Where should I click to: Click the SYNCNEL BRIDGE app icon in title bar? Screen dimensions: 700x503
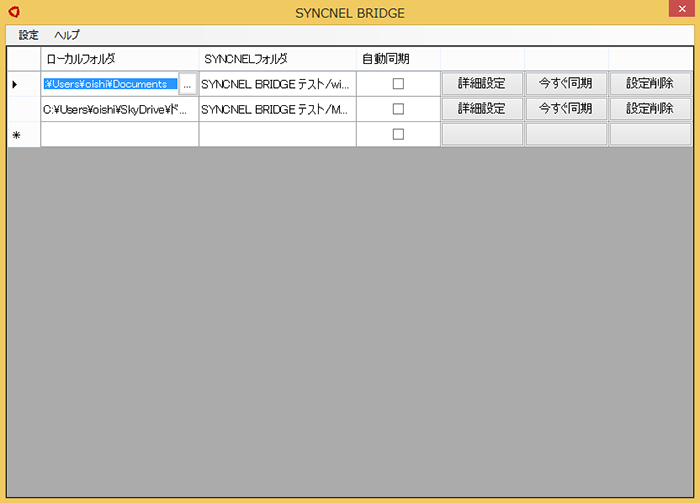pyautogui.click(x=14, y=12)
